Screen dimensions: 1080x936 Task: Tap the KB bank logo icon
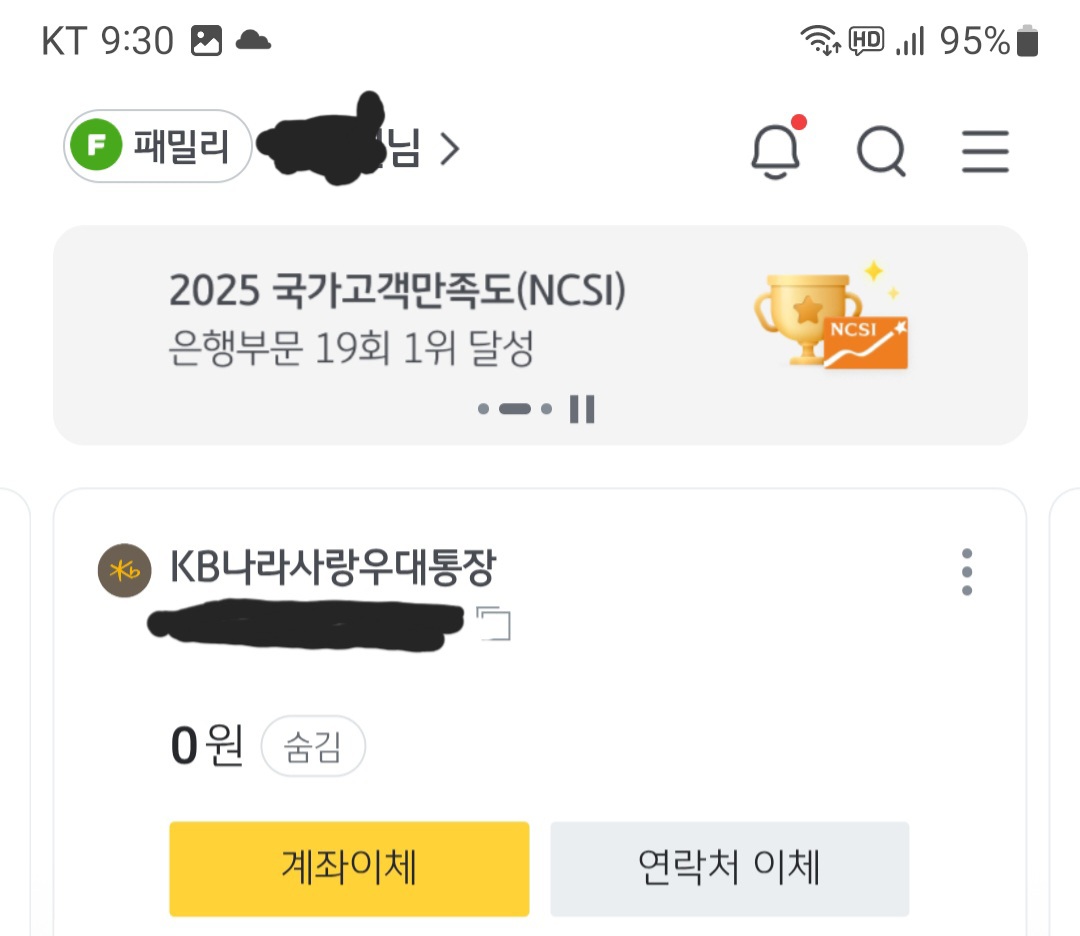[124, 570]
